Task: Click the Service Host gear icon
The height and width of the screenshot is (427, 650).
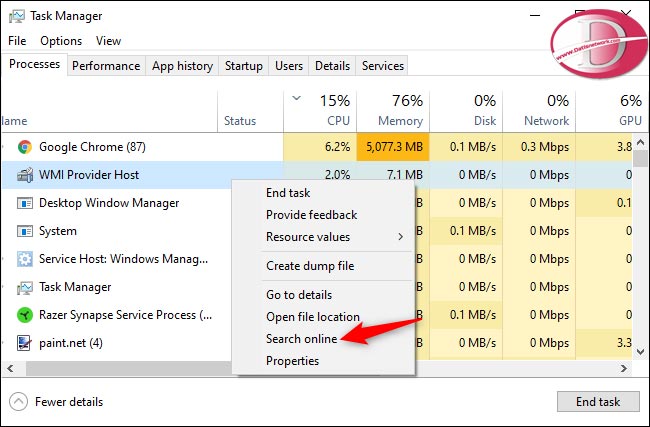Action: pos(25,259)
